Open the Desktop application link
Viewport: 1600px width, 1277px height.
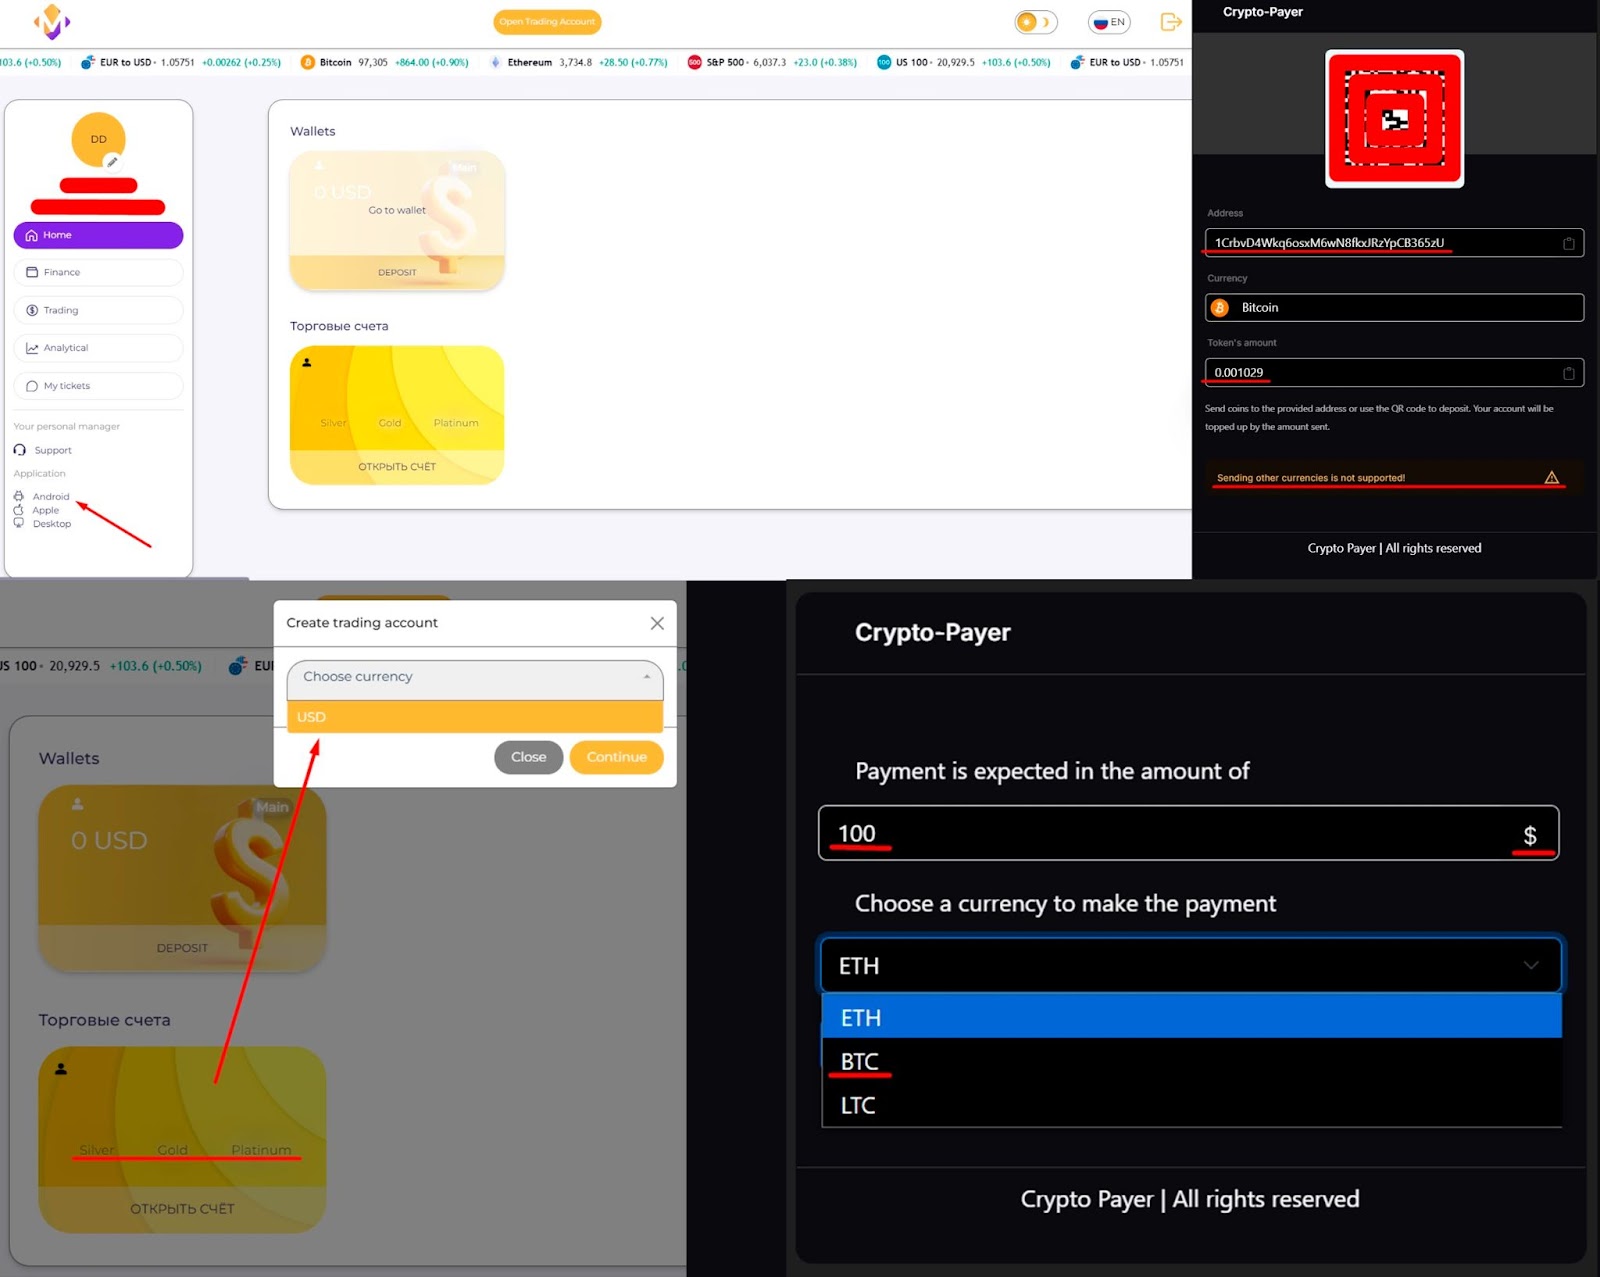(52, 524)
